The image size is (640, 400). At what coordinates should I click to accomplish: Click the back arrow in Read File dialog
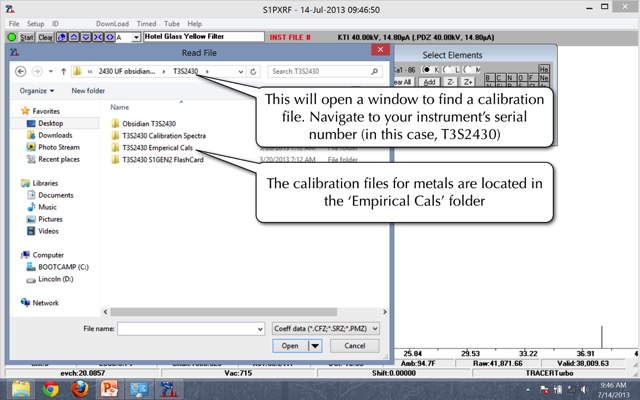click(21, 72)
